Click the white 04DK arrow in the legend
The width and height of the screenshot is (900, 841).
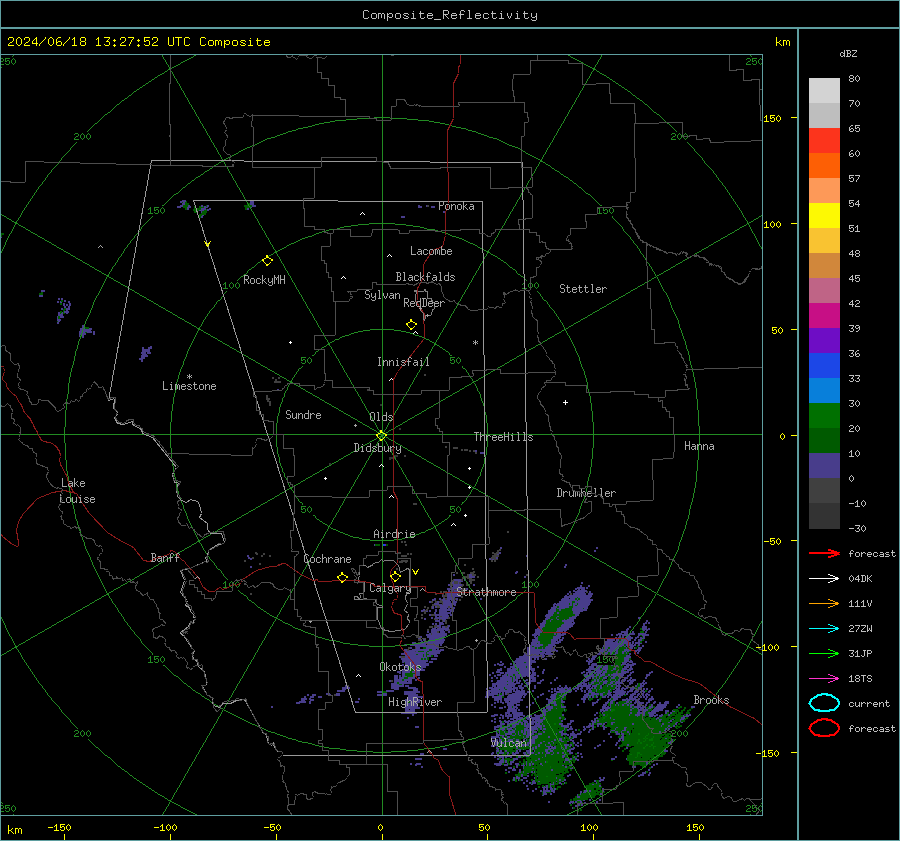[x=824, y=578]
